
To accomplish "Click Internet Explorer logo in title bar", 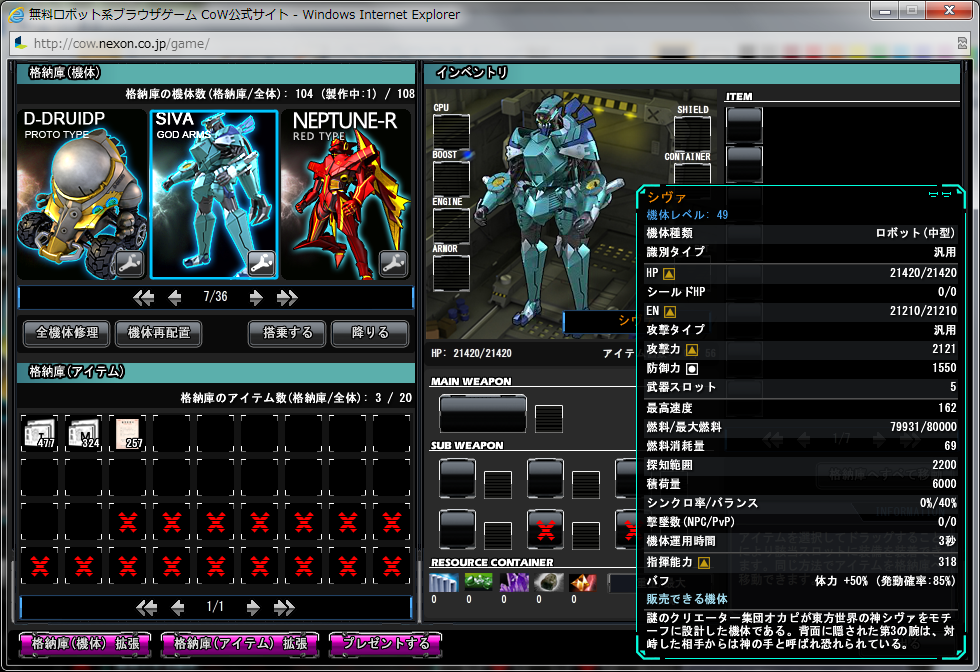I will [17, 15].
